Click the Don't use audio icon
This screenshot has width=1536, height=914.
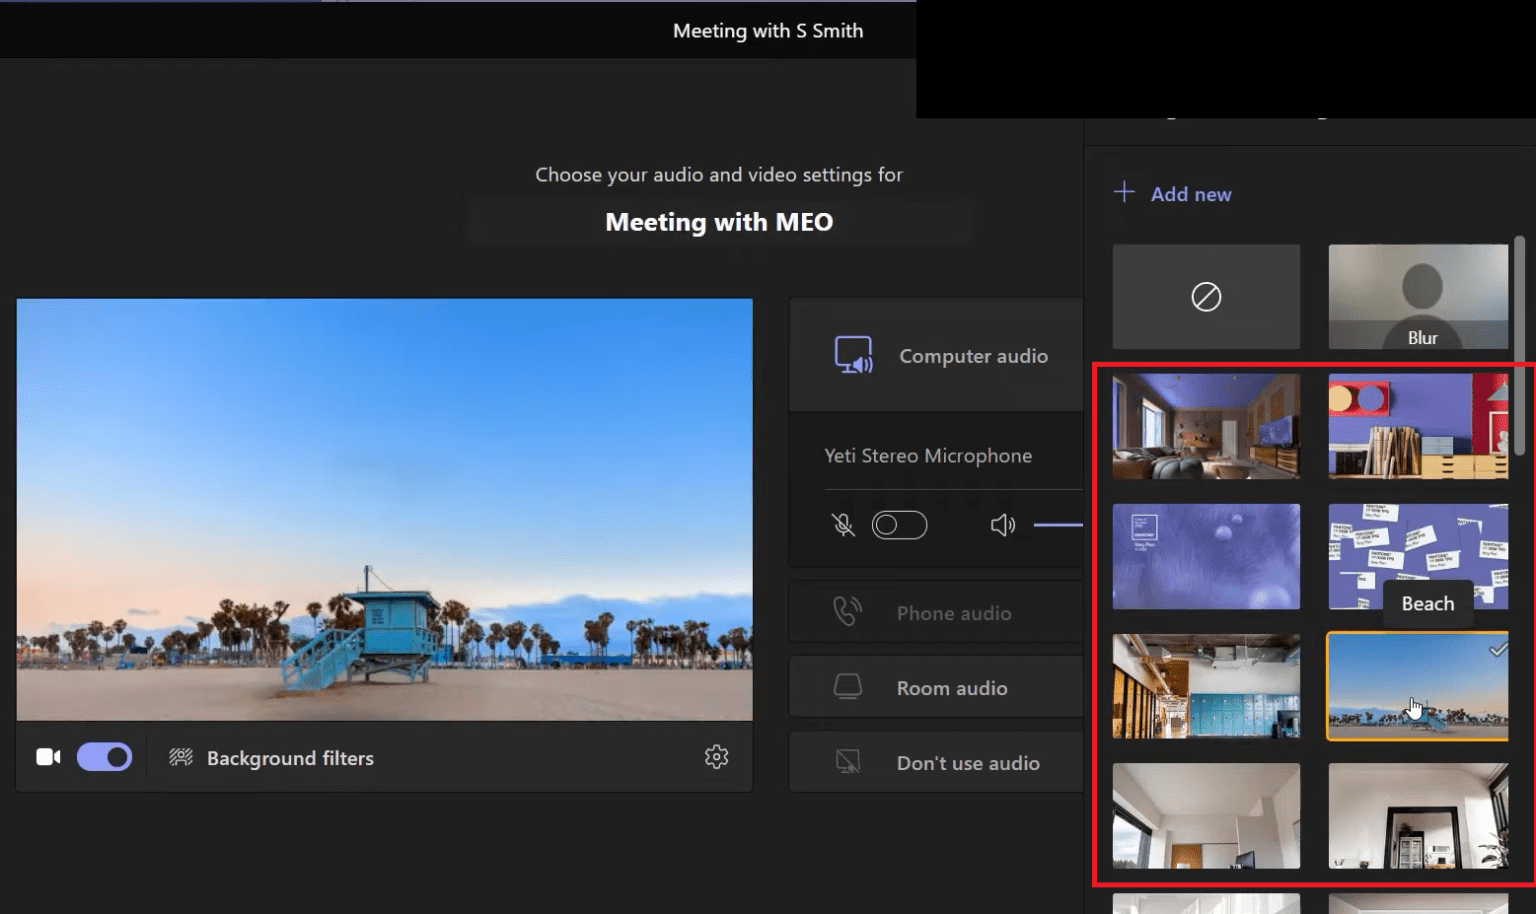coord(847,761)
